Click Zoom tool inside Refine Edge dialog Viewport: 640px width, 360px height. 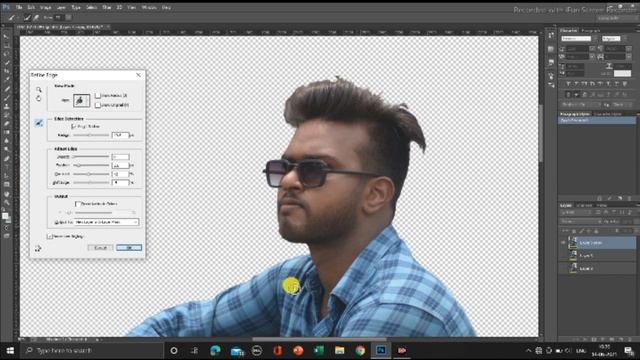click(38, 90)
